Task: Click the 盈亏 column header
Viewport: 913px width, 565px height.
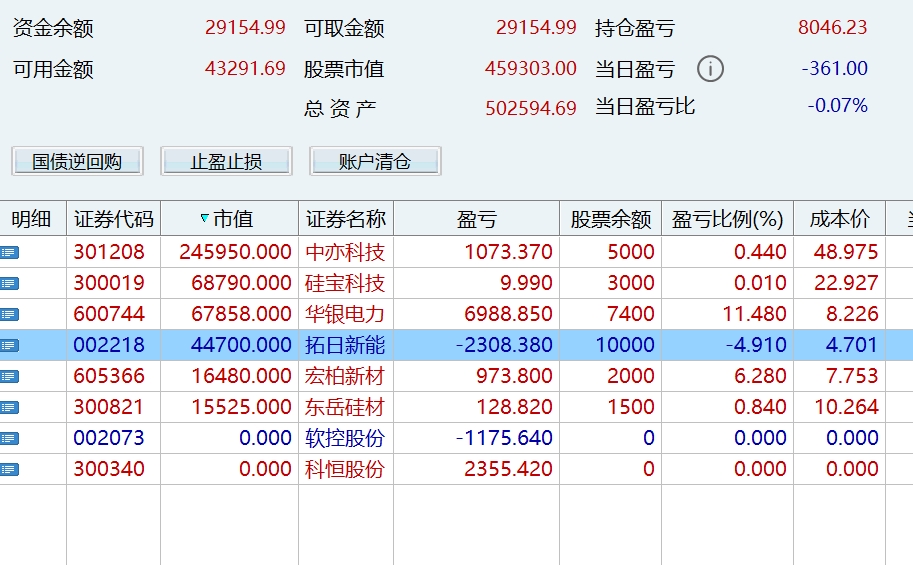Action: pyautogui.click(x=476, y=219)
